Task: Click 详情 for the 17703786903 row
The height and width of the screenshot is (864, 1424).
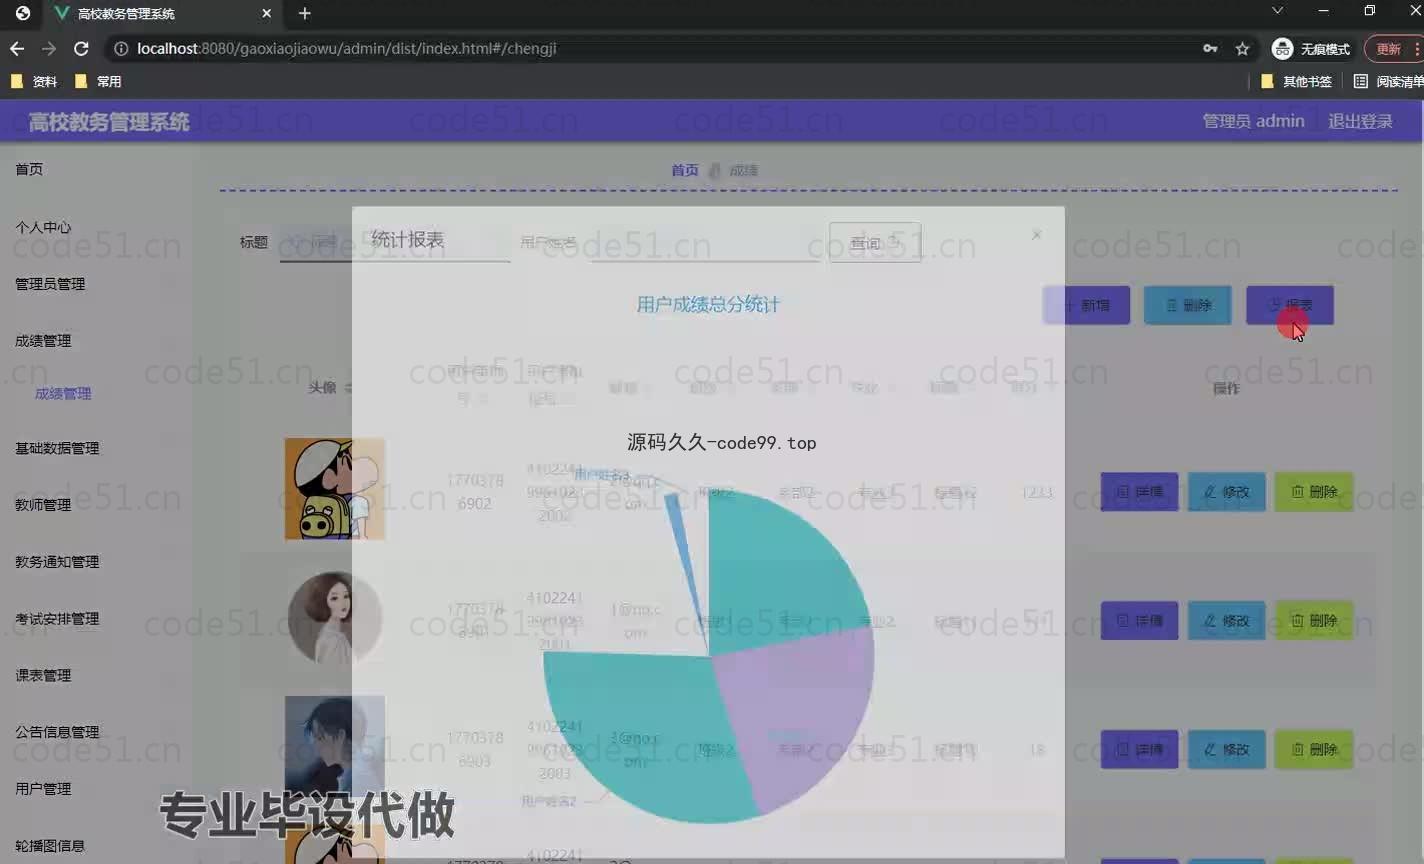Action: pyautogui.click(x=1139, y=749)
